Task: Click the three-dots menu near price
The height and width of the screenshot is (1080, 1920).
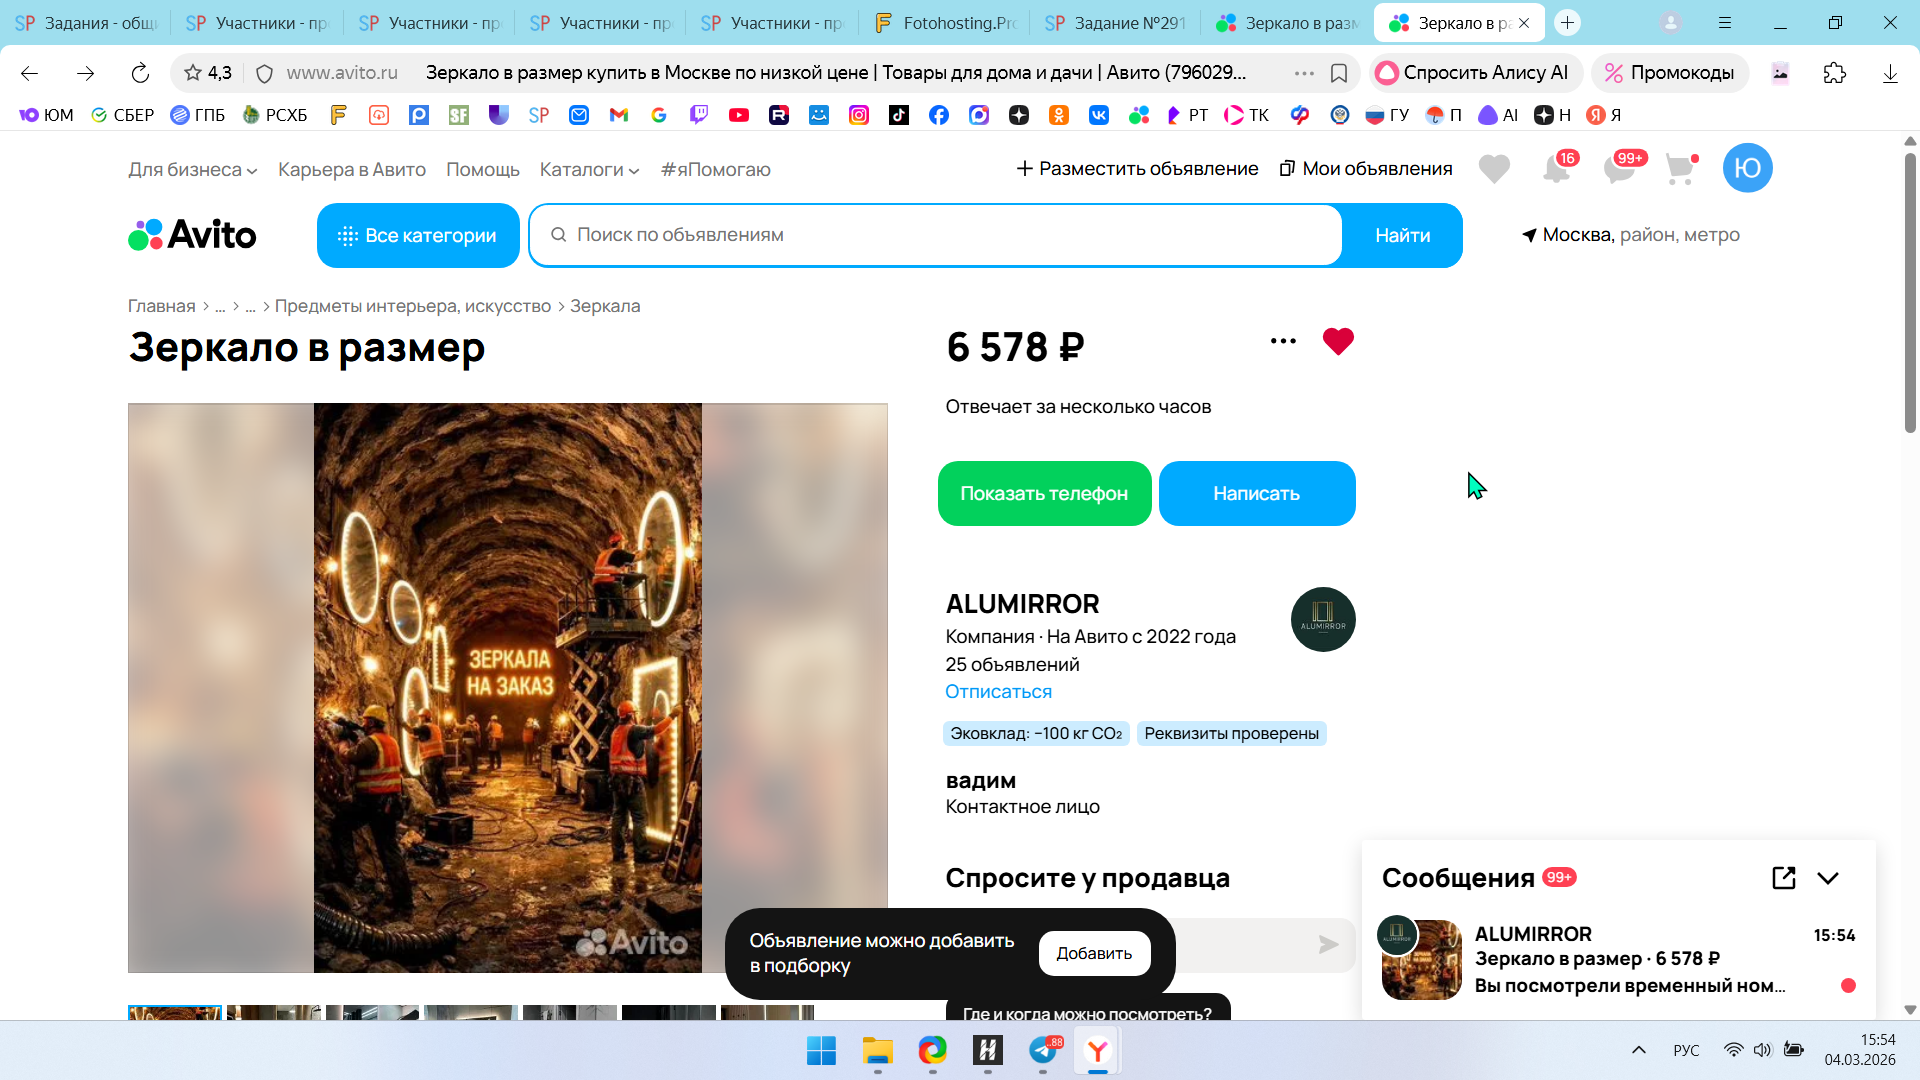Action: click(x=1283, y=341)
